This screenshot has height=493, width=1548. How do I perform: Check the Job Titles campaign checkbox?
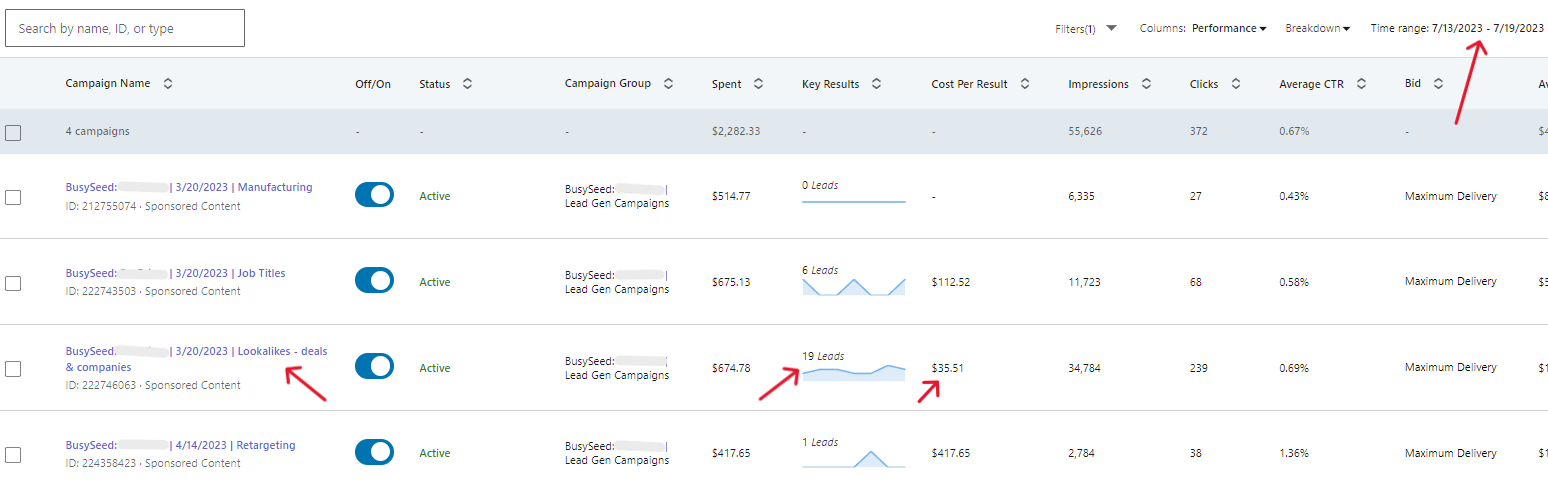(x=13, y=283)
